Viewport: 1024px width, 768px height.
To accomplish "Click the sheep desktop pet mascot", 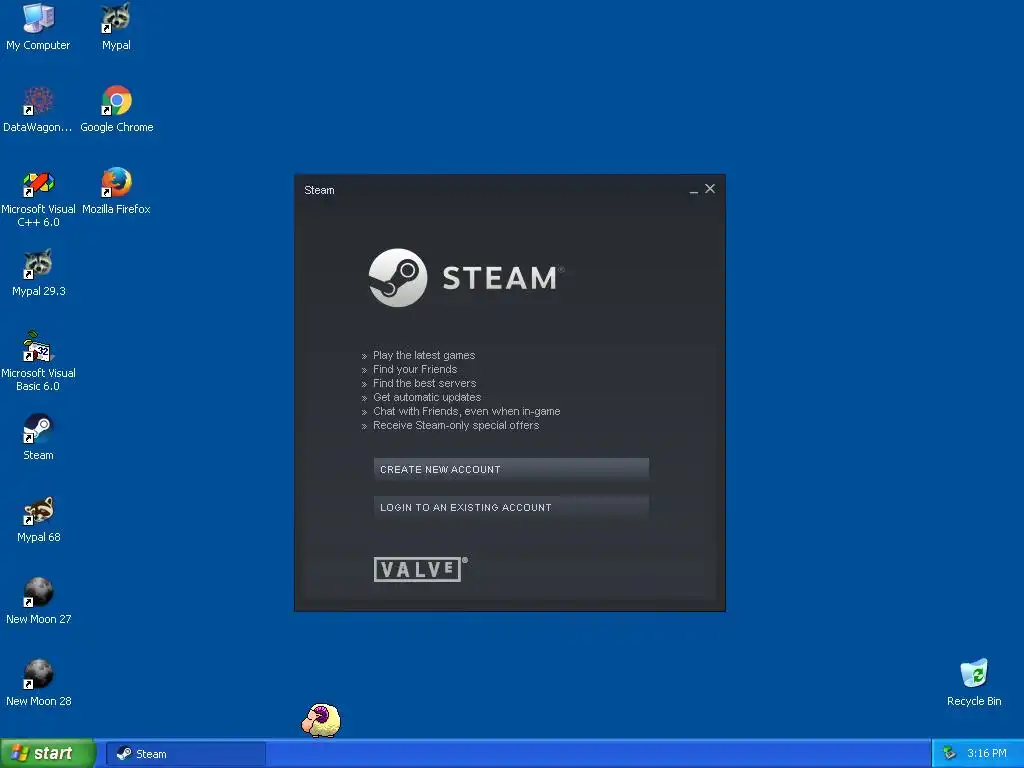I will click(x=321, y=720).
